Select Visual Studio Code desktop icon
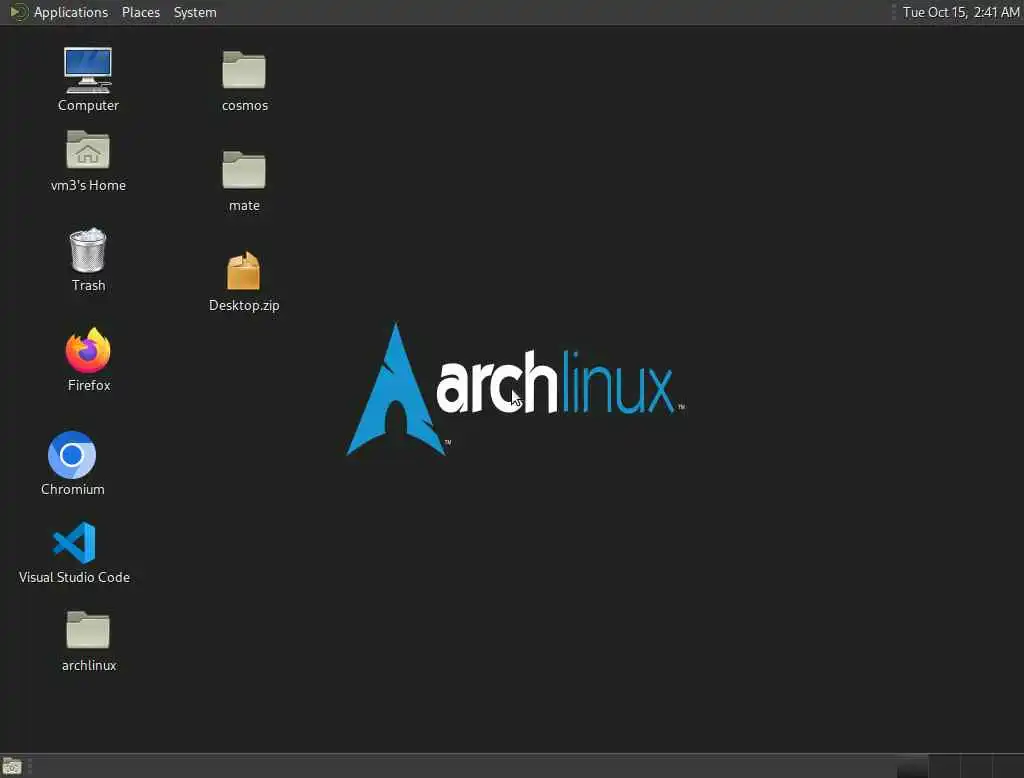This screenshot has width=1024, height=778. coord(74,542)
